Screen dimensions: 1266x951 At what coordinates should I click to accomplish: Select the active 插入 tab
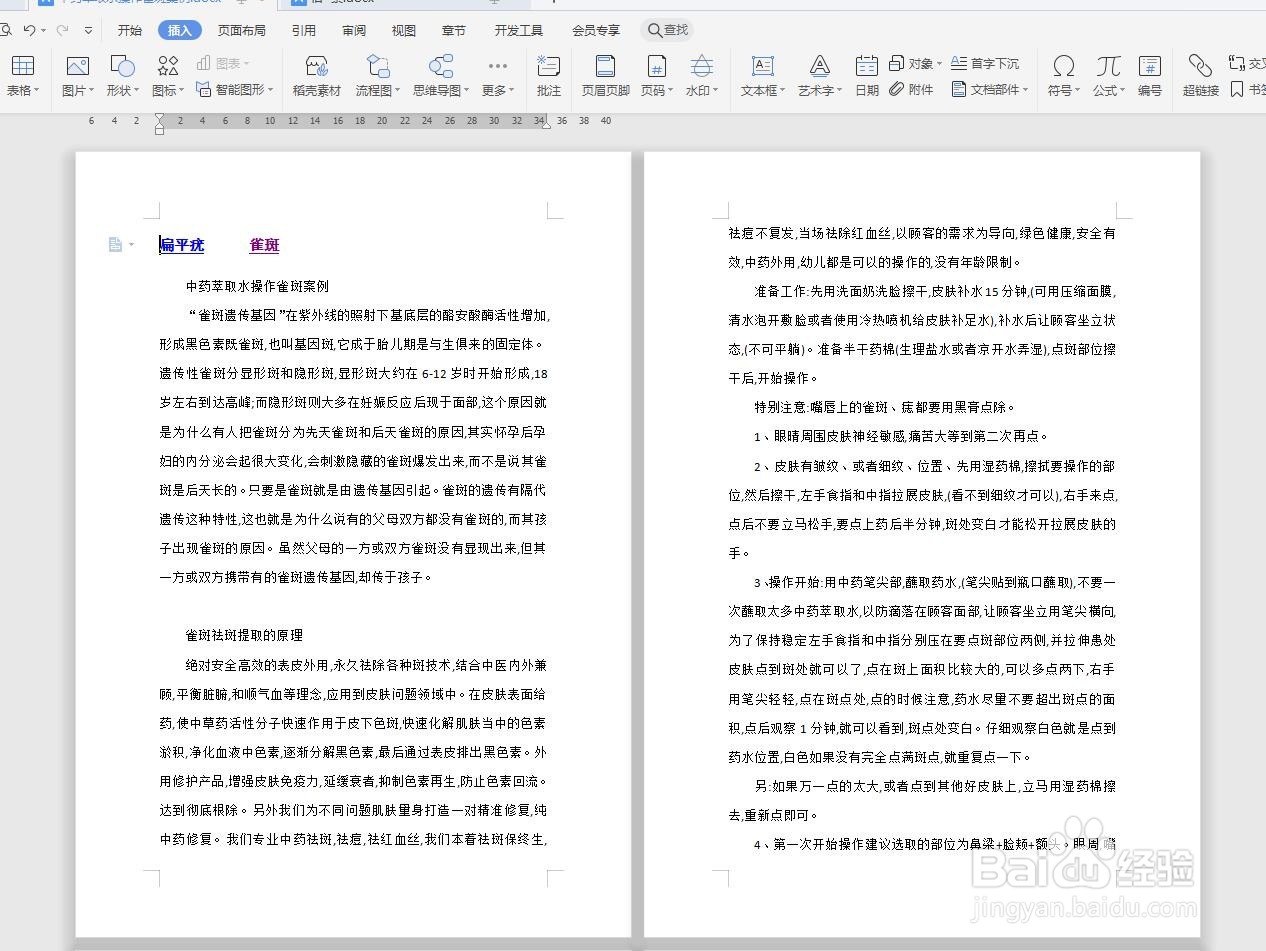pos(180,30)
